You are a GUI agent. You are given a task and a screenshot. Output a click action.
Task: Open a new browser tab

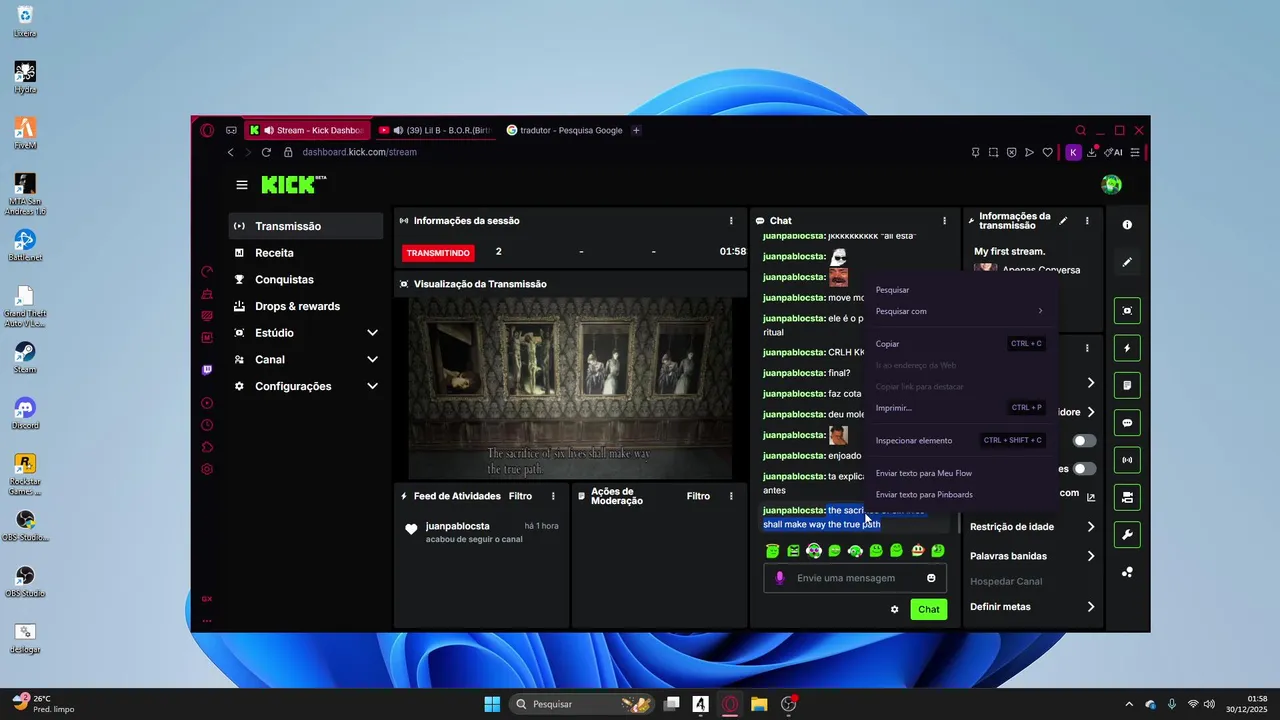click(x=636, y=130)
